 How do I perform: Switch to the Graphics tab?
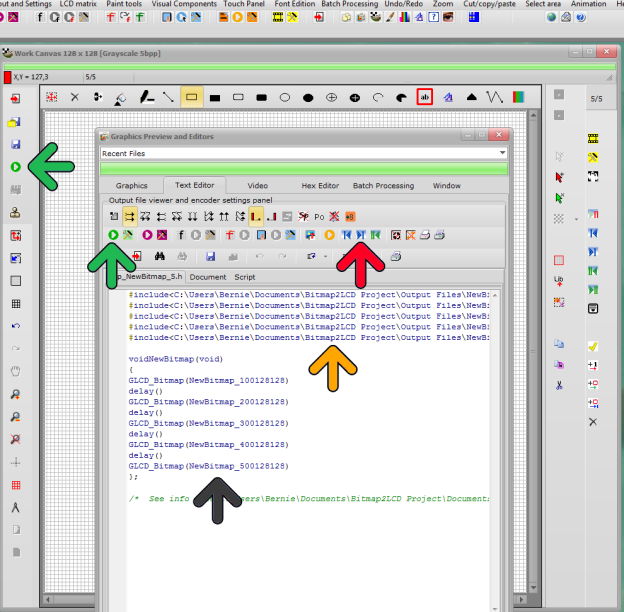click(132, 185)
